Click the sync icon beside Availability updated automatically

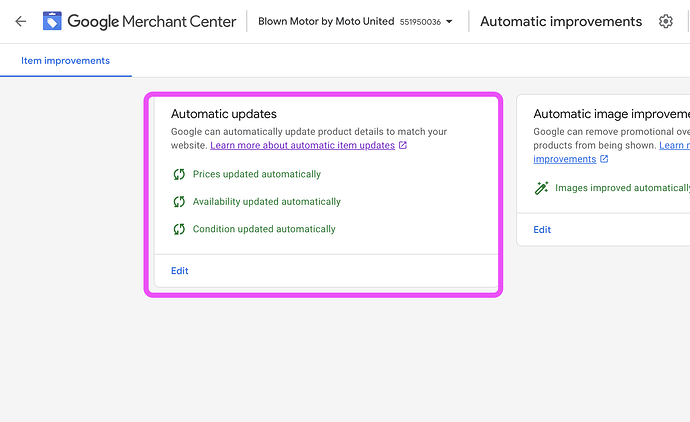(179, 202)
